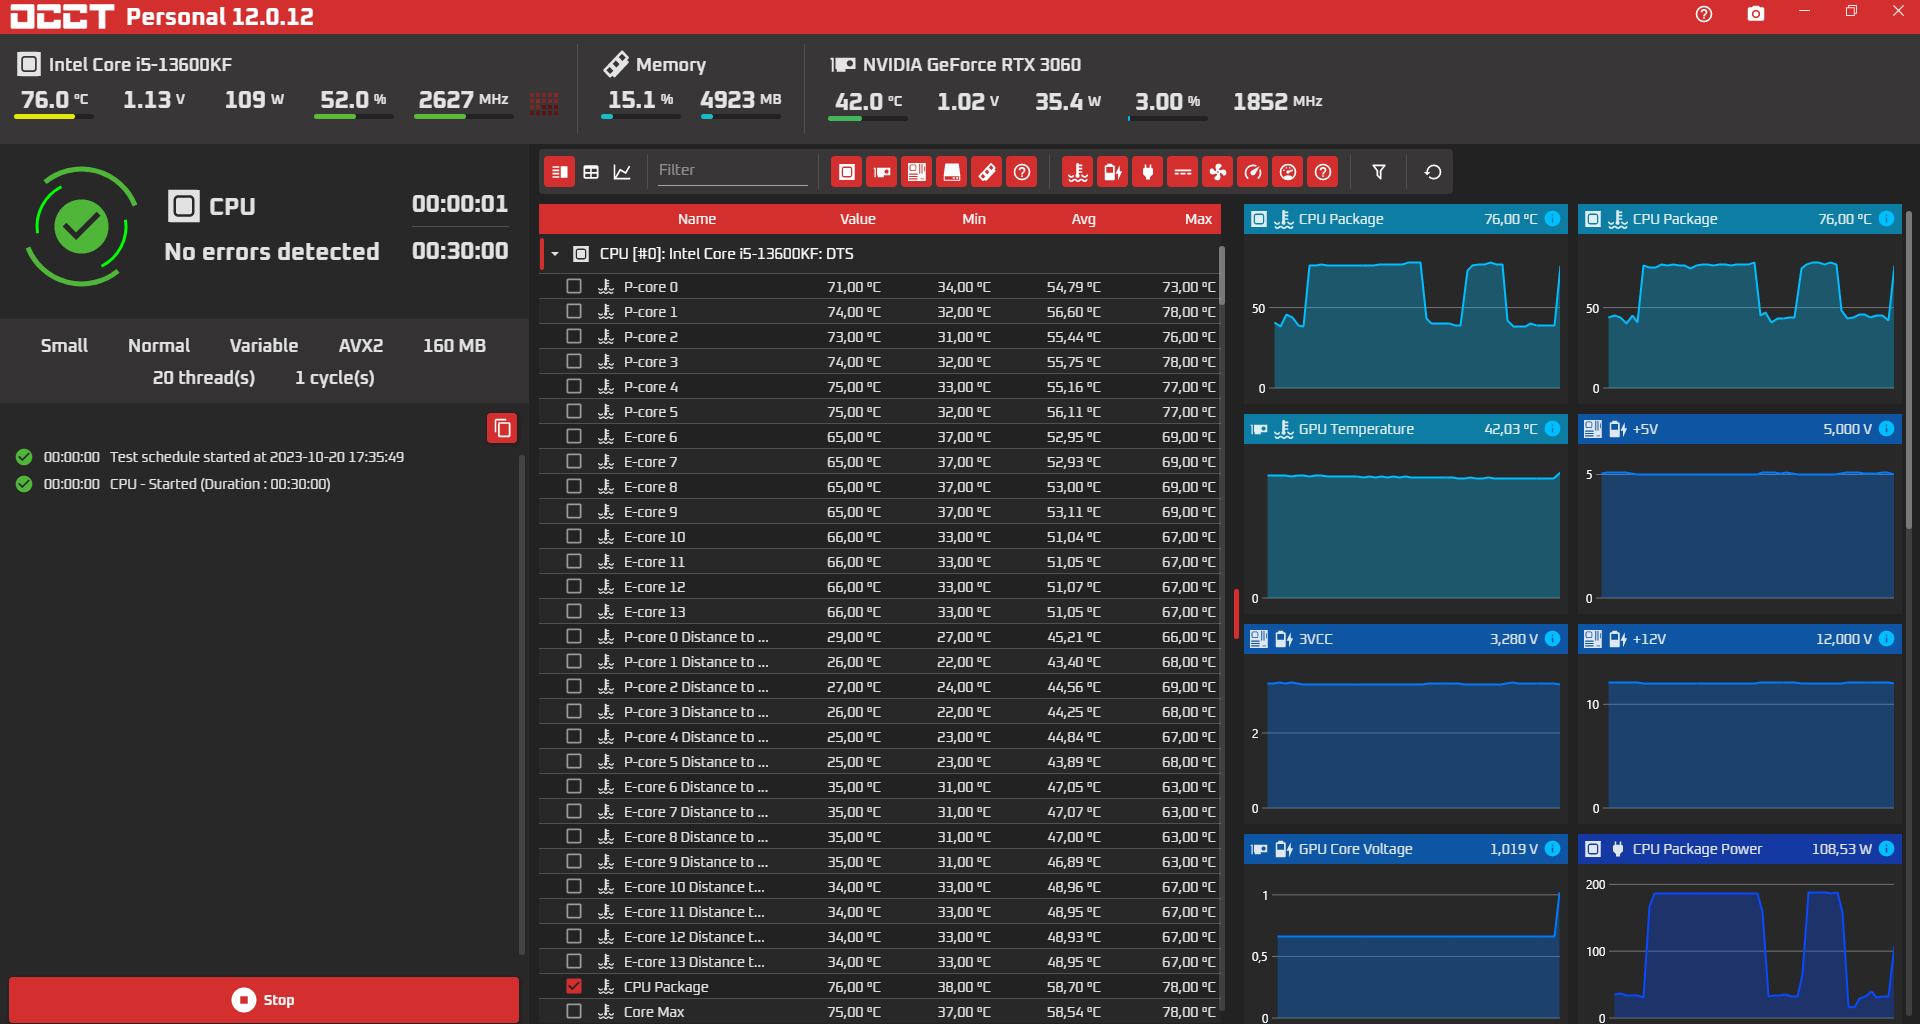Image resolution: width=1920 pixels, height=1024 pixels.
Task: Sort table by Name column
Action: 697,219
